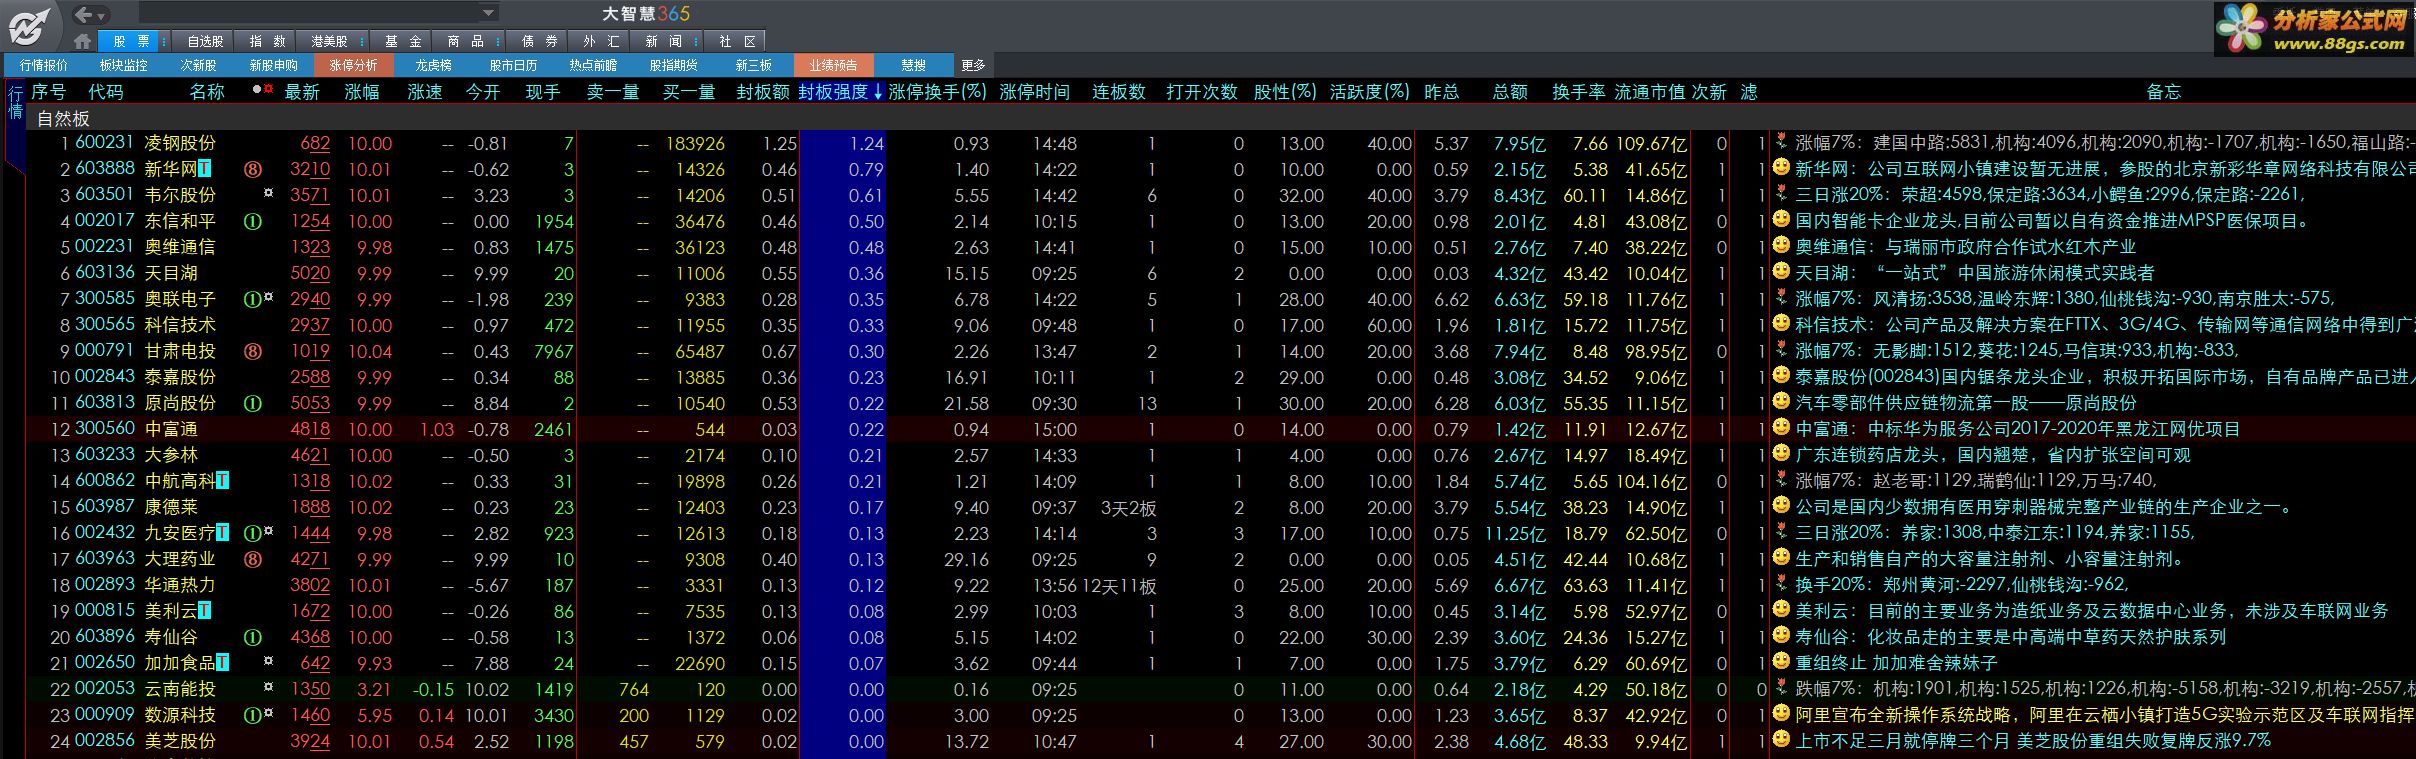The image size is (2416, 759).
Task: Click the smiley note icon on 新华网 row
Action: click(1781, 167)
